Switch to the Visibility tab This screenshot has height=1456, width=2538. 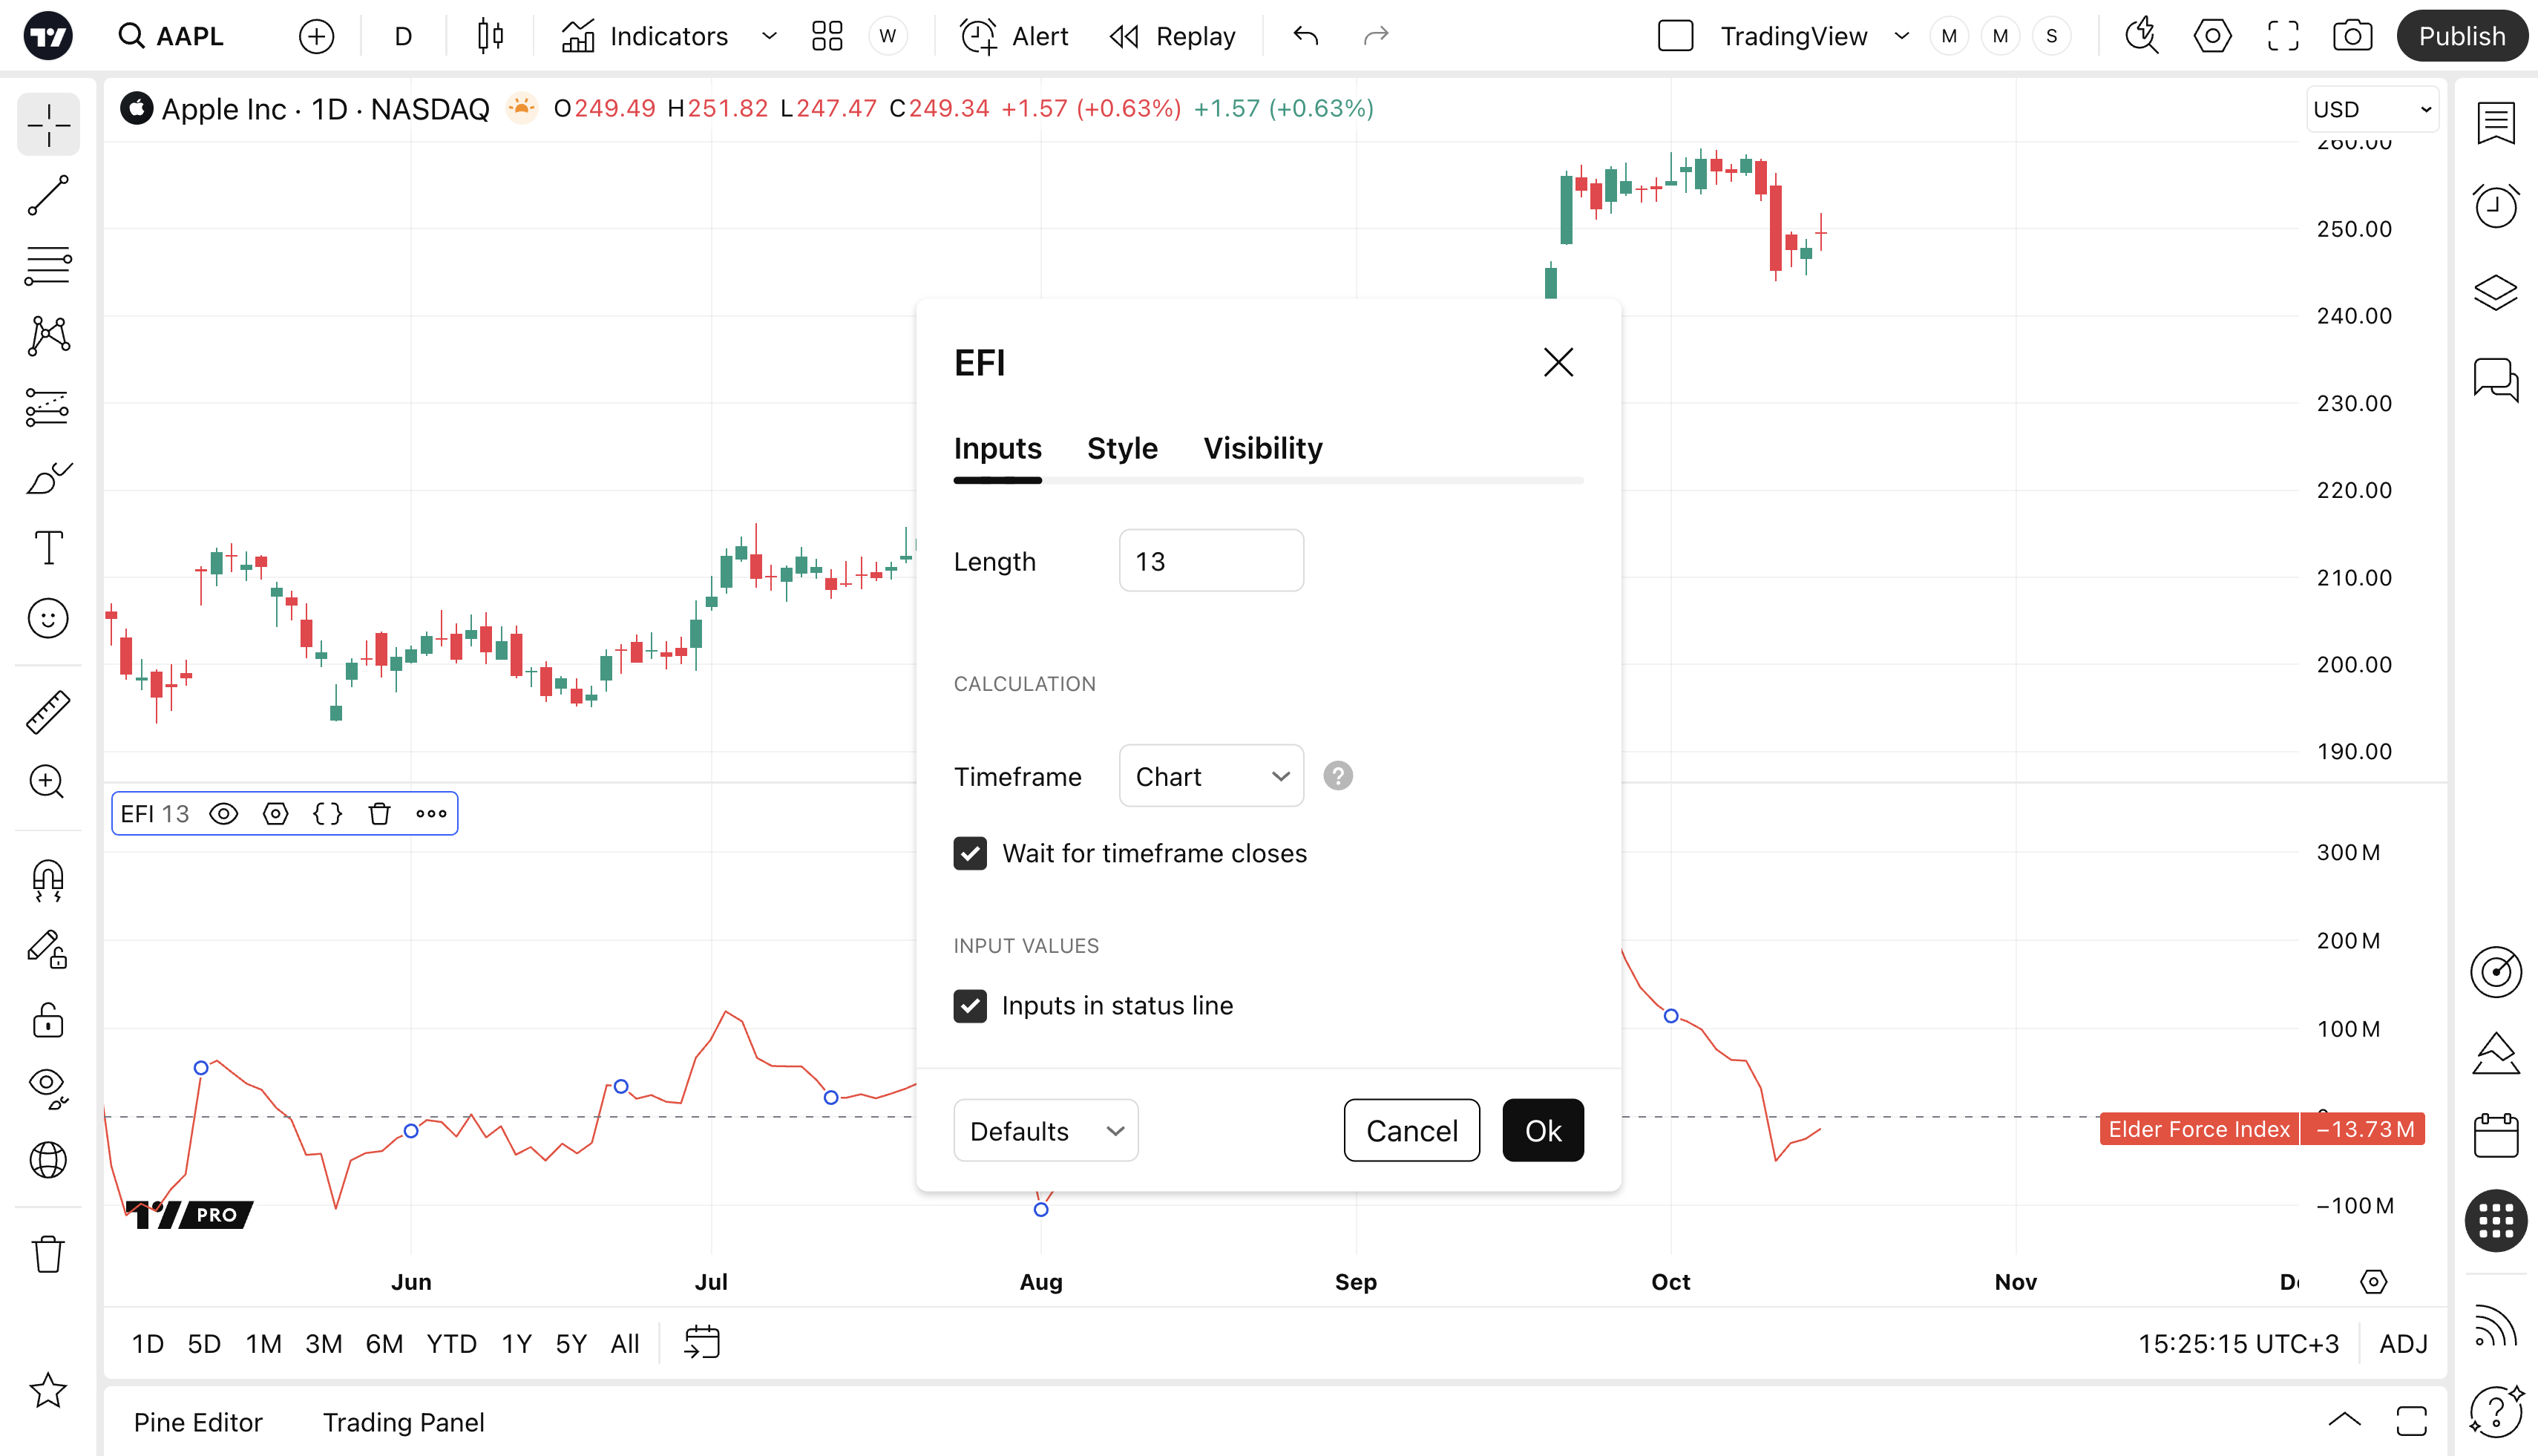[x=1262, y=449]
